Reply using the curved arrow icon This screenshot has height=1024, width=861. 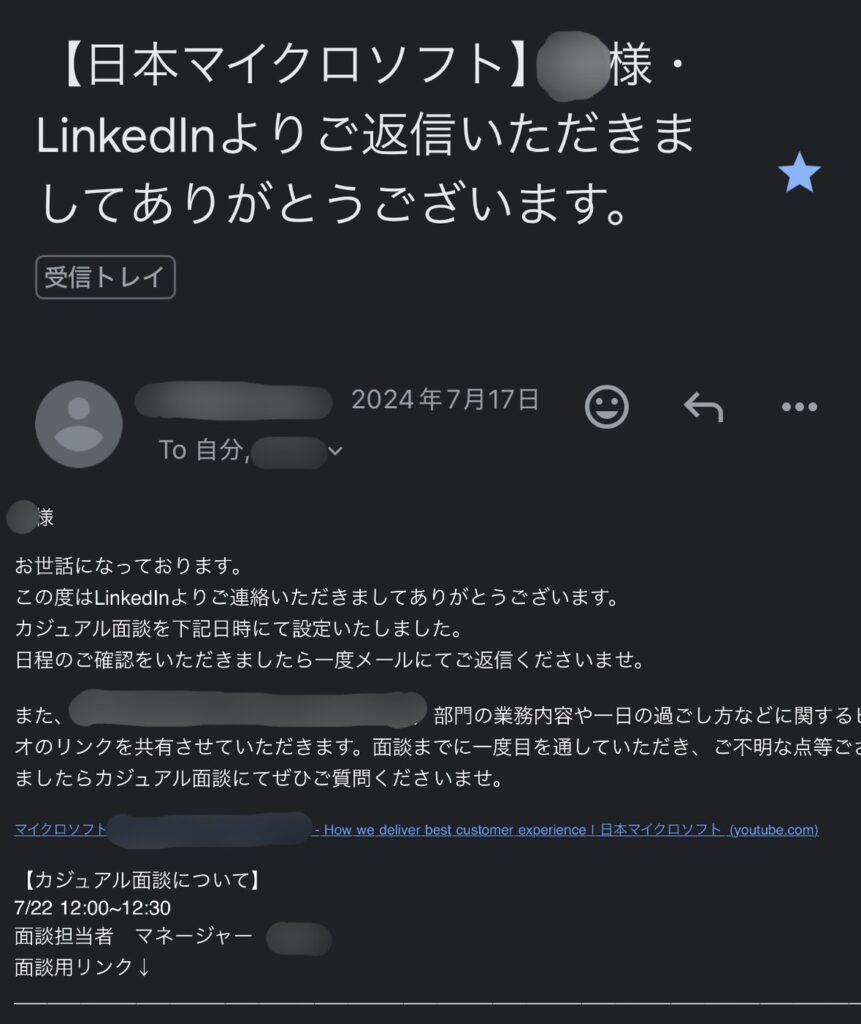[703, 406]
